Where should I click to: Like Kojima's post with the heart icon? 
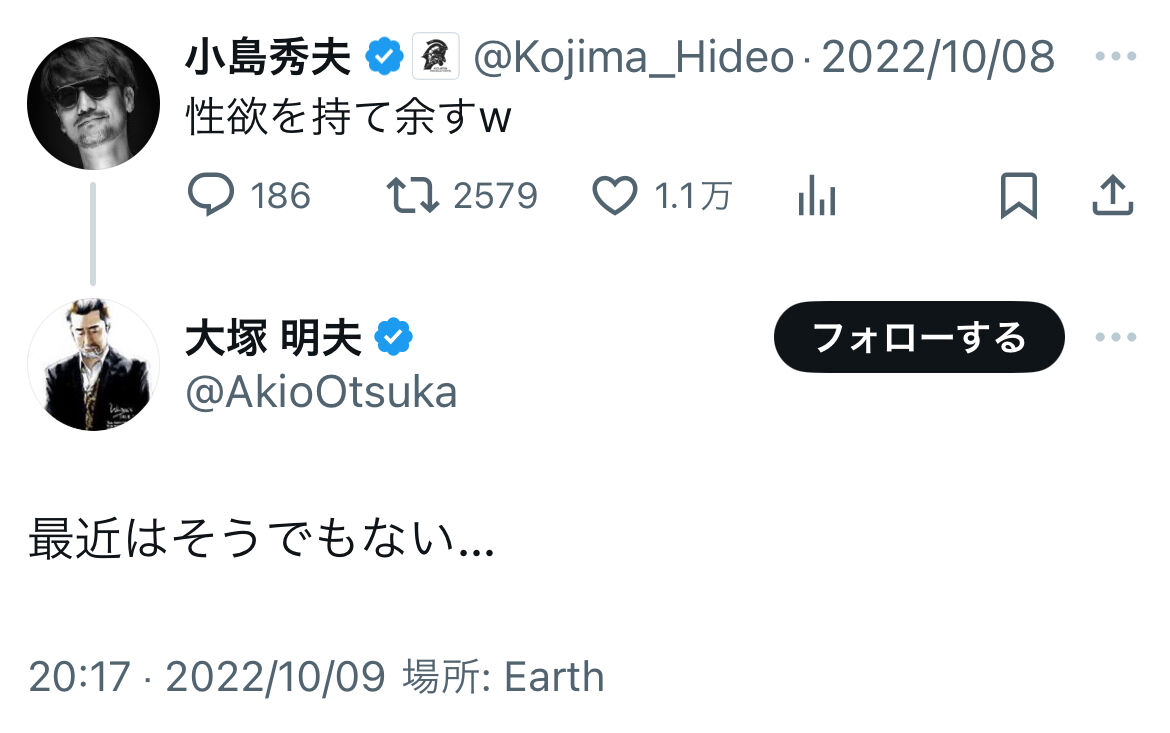tap(615, 196)
